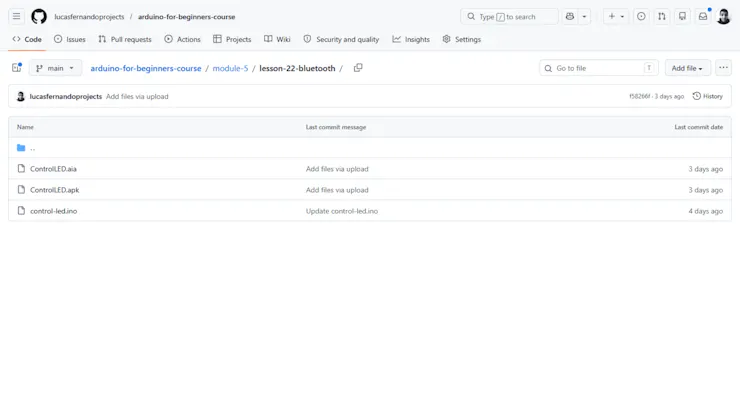Image resolution: width=740 pixels, height=416 pixels.
Task: Navigate to arduino-for-beginners-course breadcrumb
Action: click(146, 68)
